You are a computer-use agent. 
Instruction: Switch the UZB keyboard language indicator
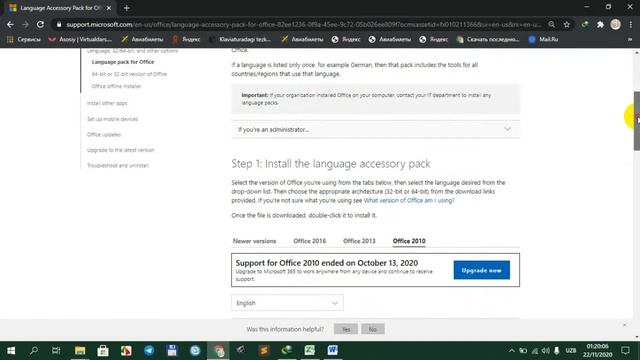[x=571, y=350]
